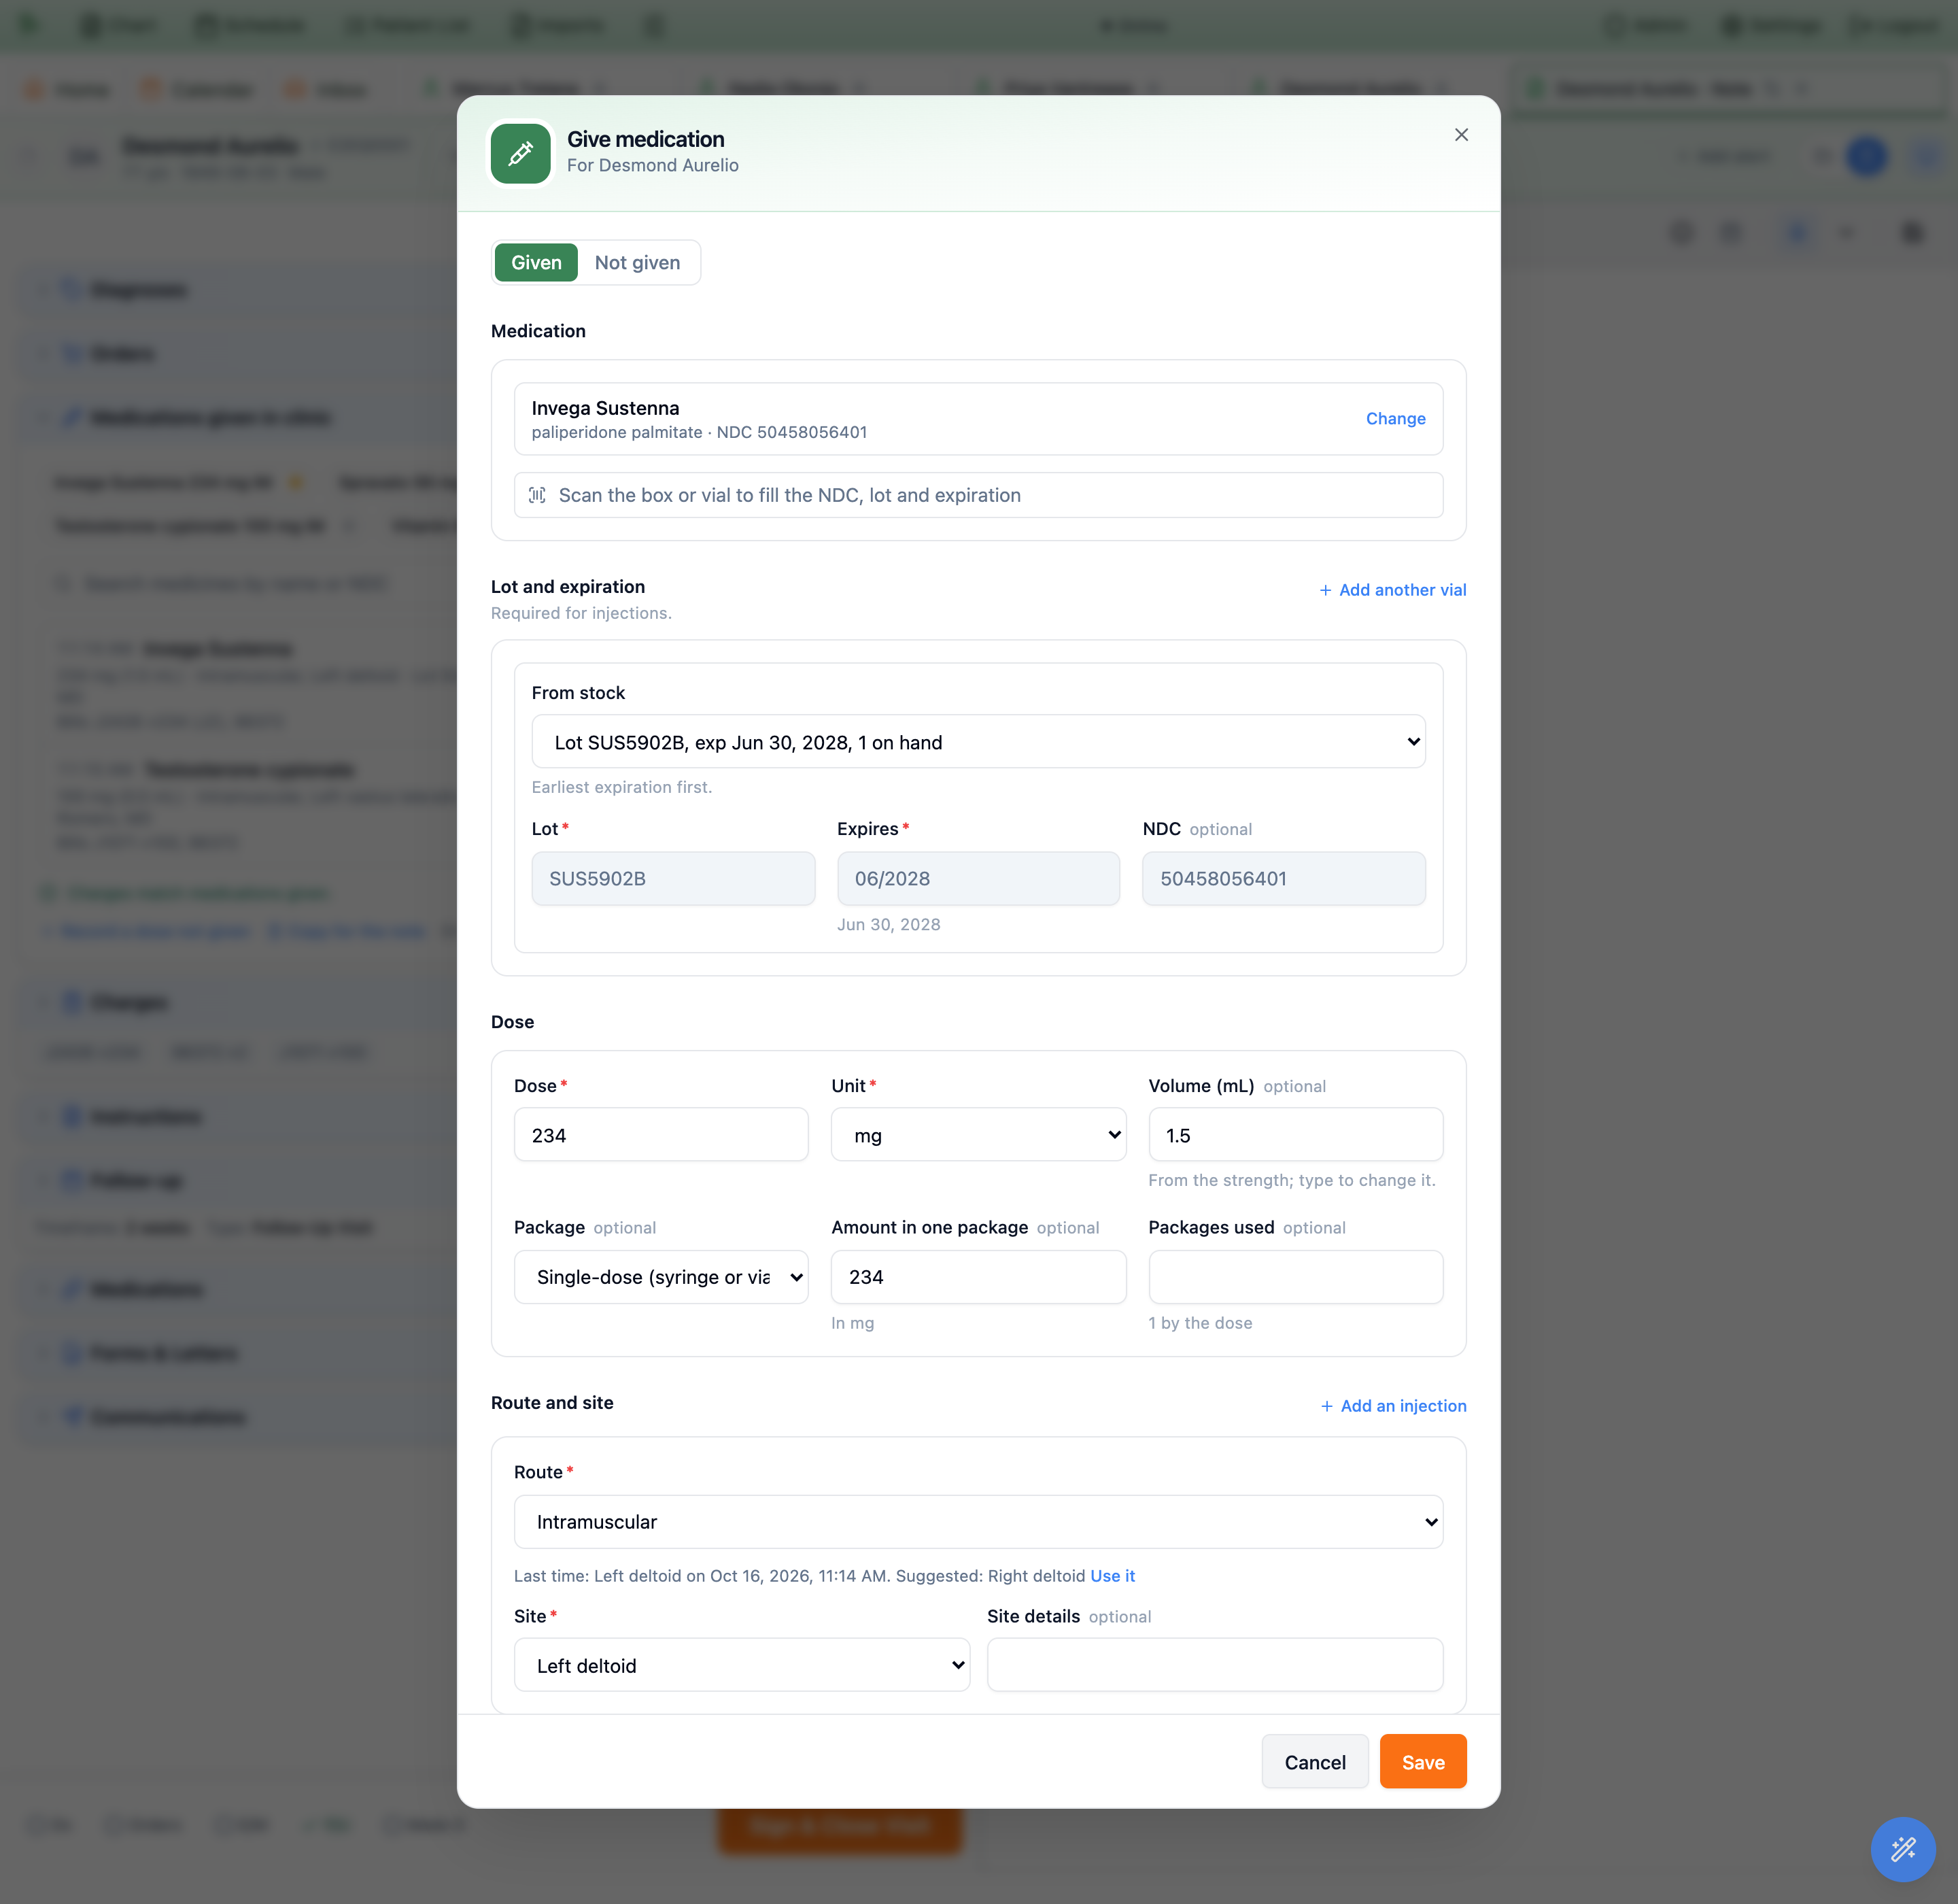Cancel the medication entry
1958x1904 pixels.
click(x=1314, y=1762)
